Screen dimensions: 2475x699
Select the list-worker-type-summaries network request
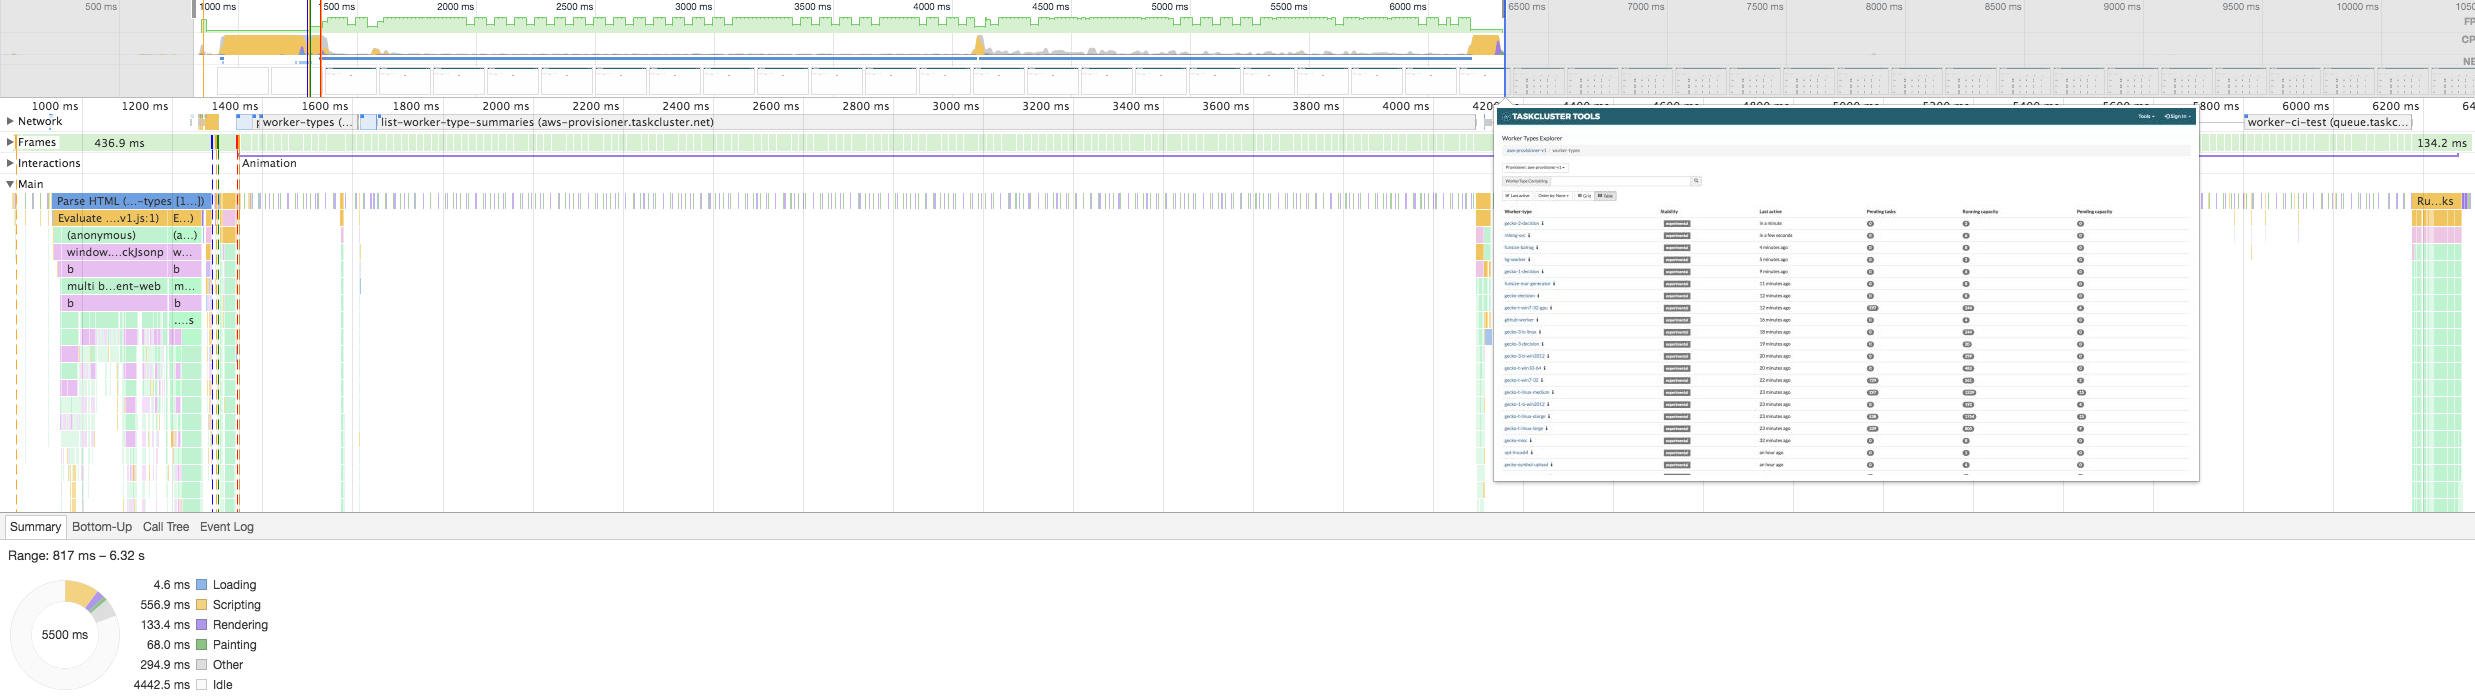click(927, 122)
